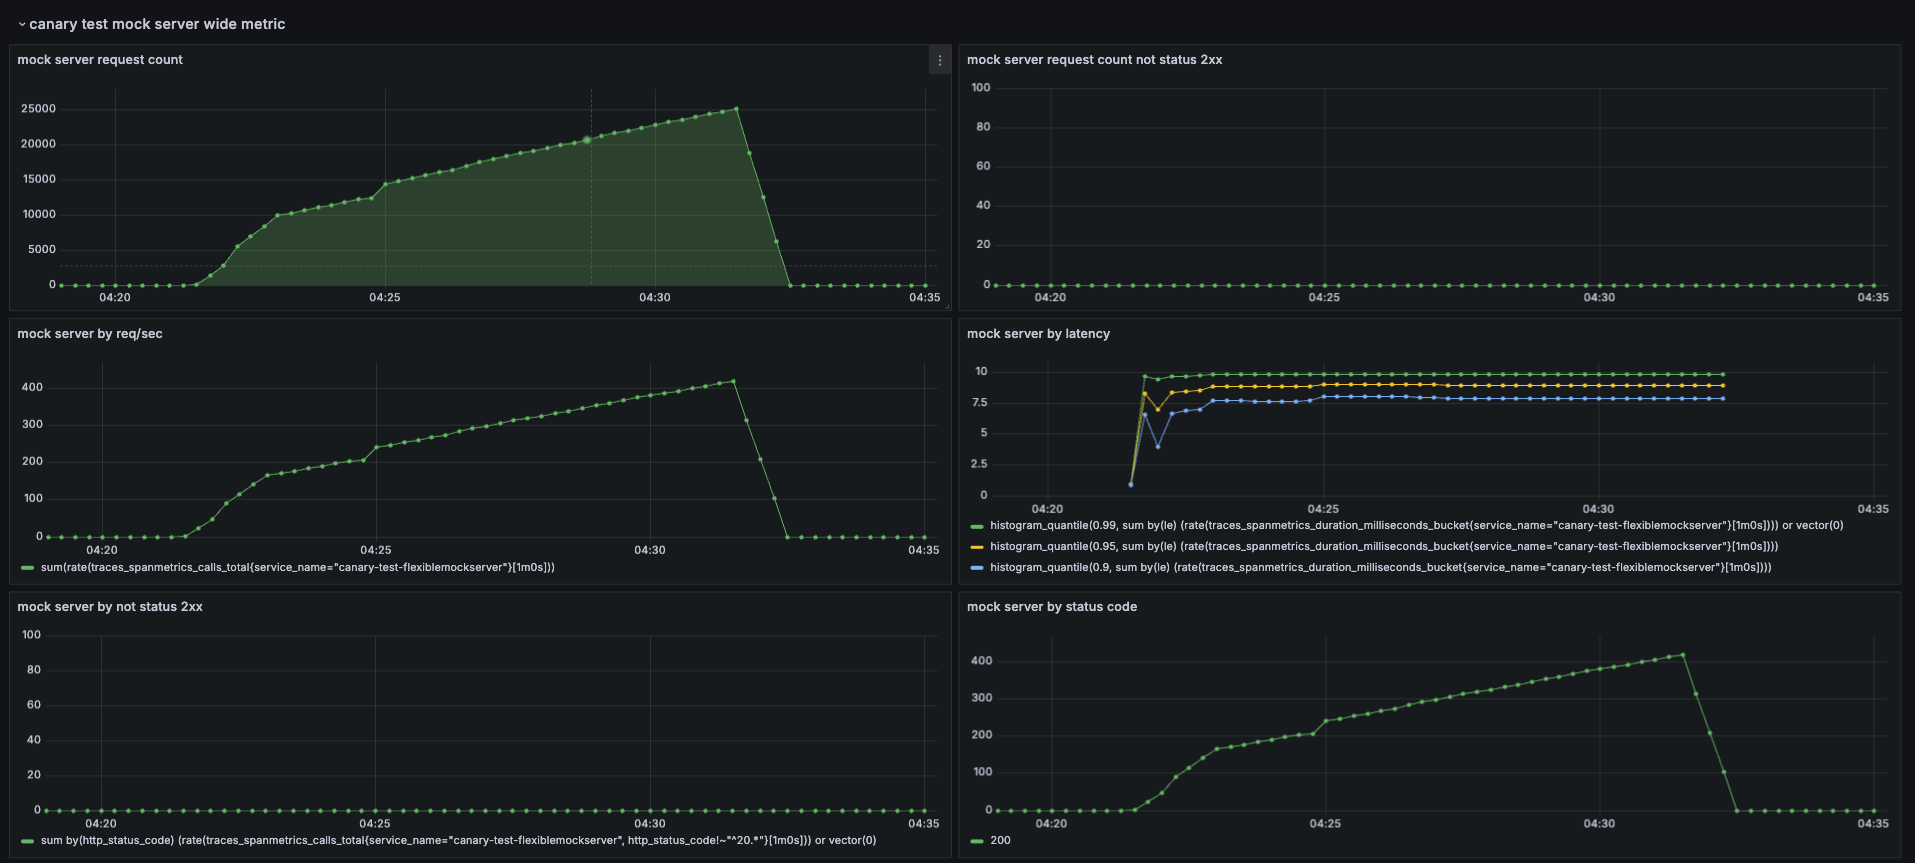
Task: Click the mock server request count panel title
Action: pos(100,60)
